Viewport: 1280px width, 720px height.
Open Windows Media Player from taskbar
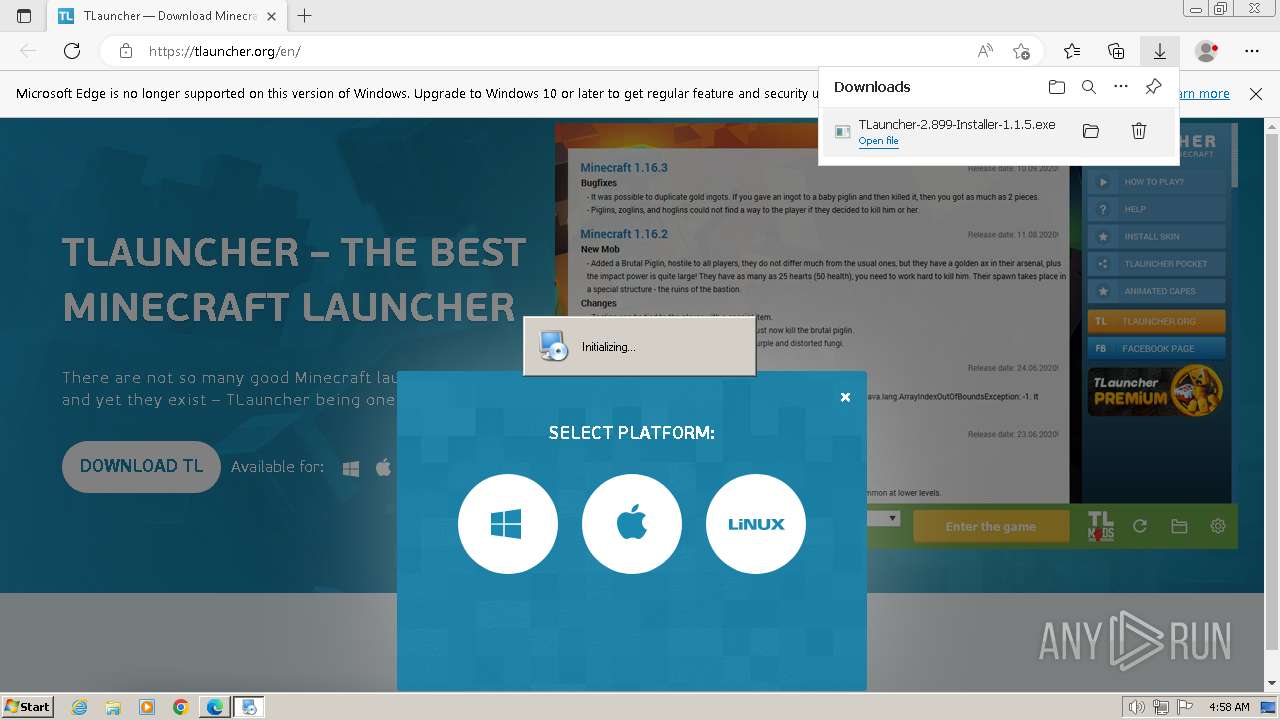[147, 707]
